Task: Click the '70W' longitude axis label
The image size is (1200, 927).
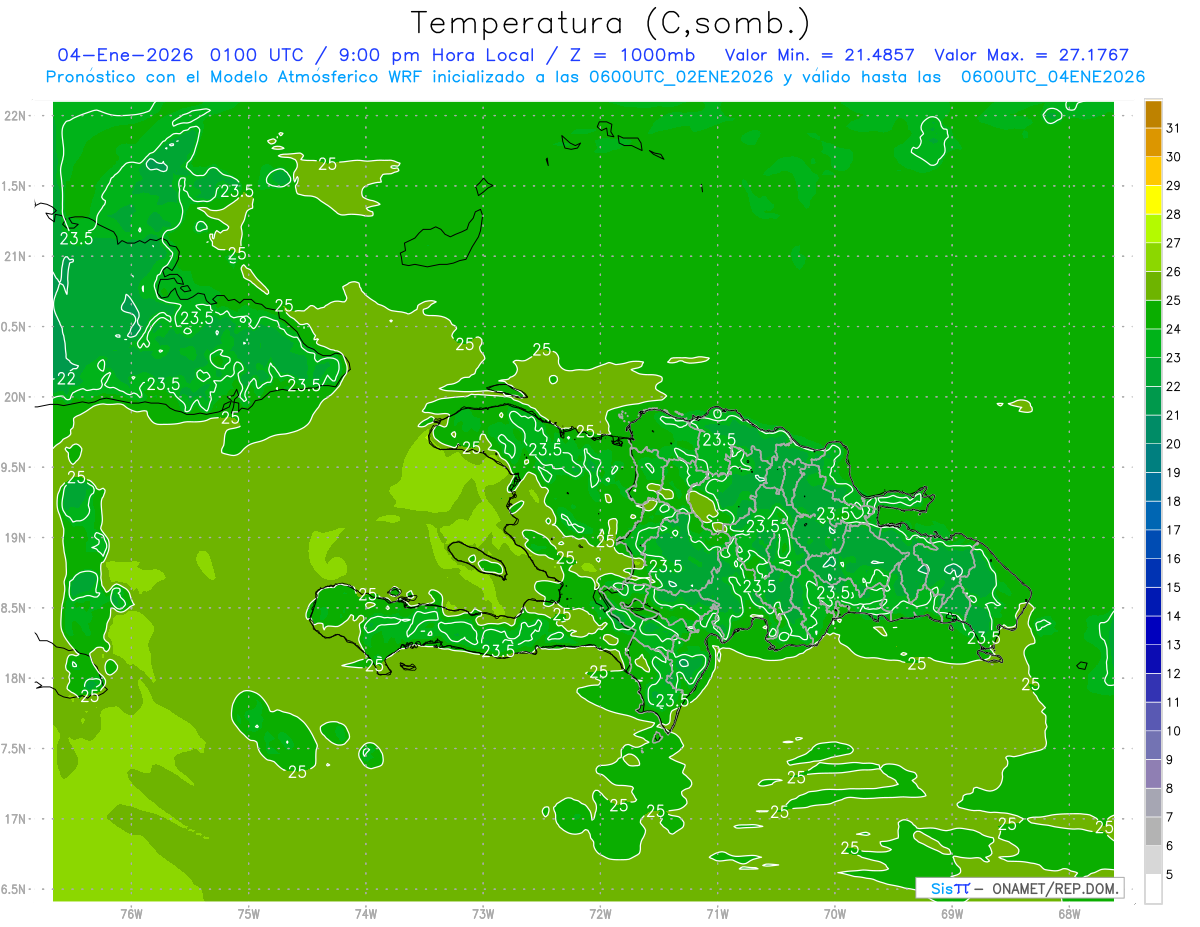Action: pos(835,913)
